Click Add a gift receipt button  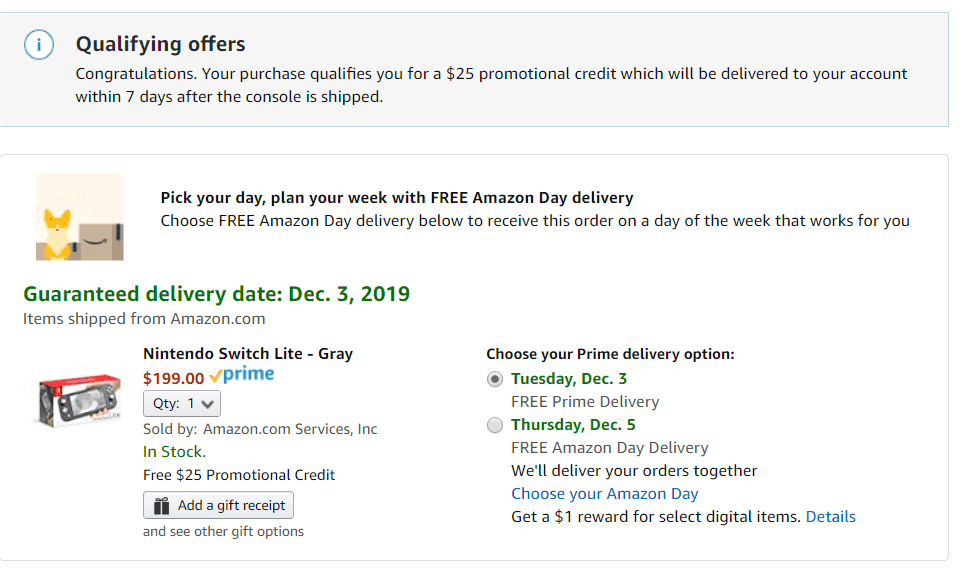(218, 505)
